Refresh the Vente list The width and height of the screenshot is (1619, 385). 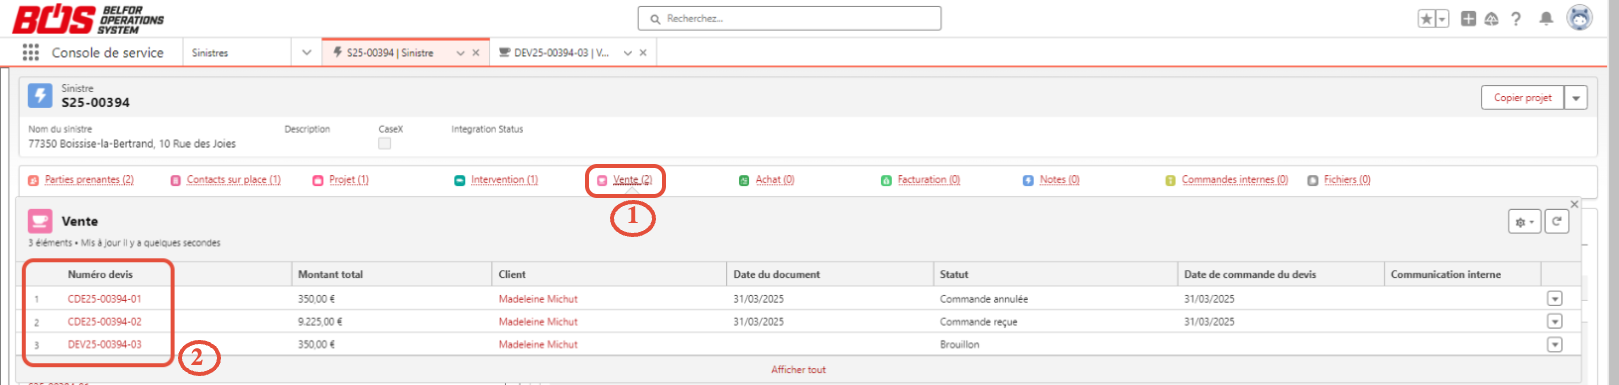pos(1557,221)
